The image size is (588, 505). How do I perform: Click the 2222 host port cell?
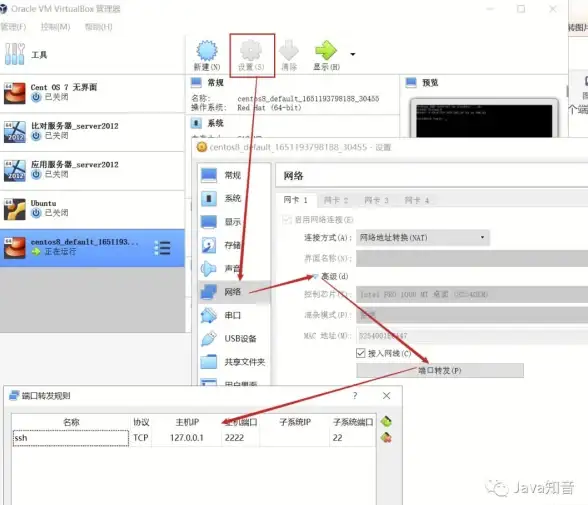coord(240,438)
